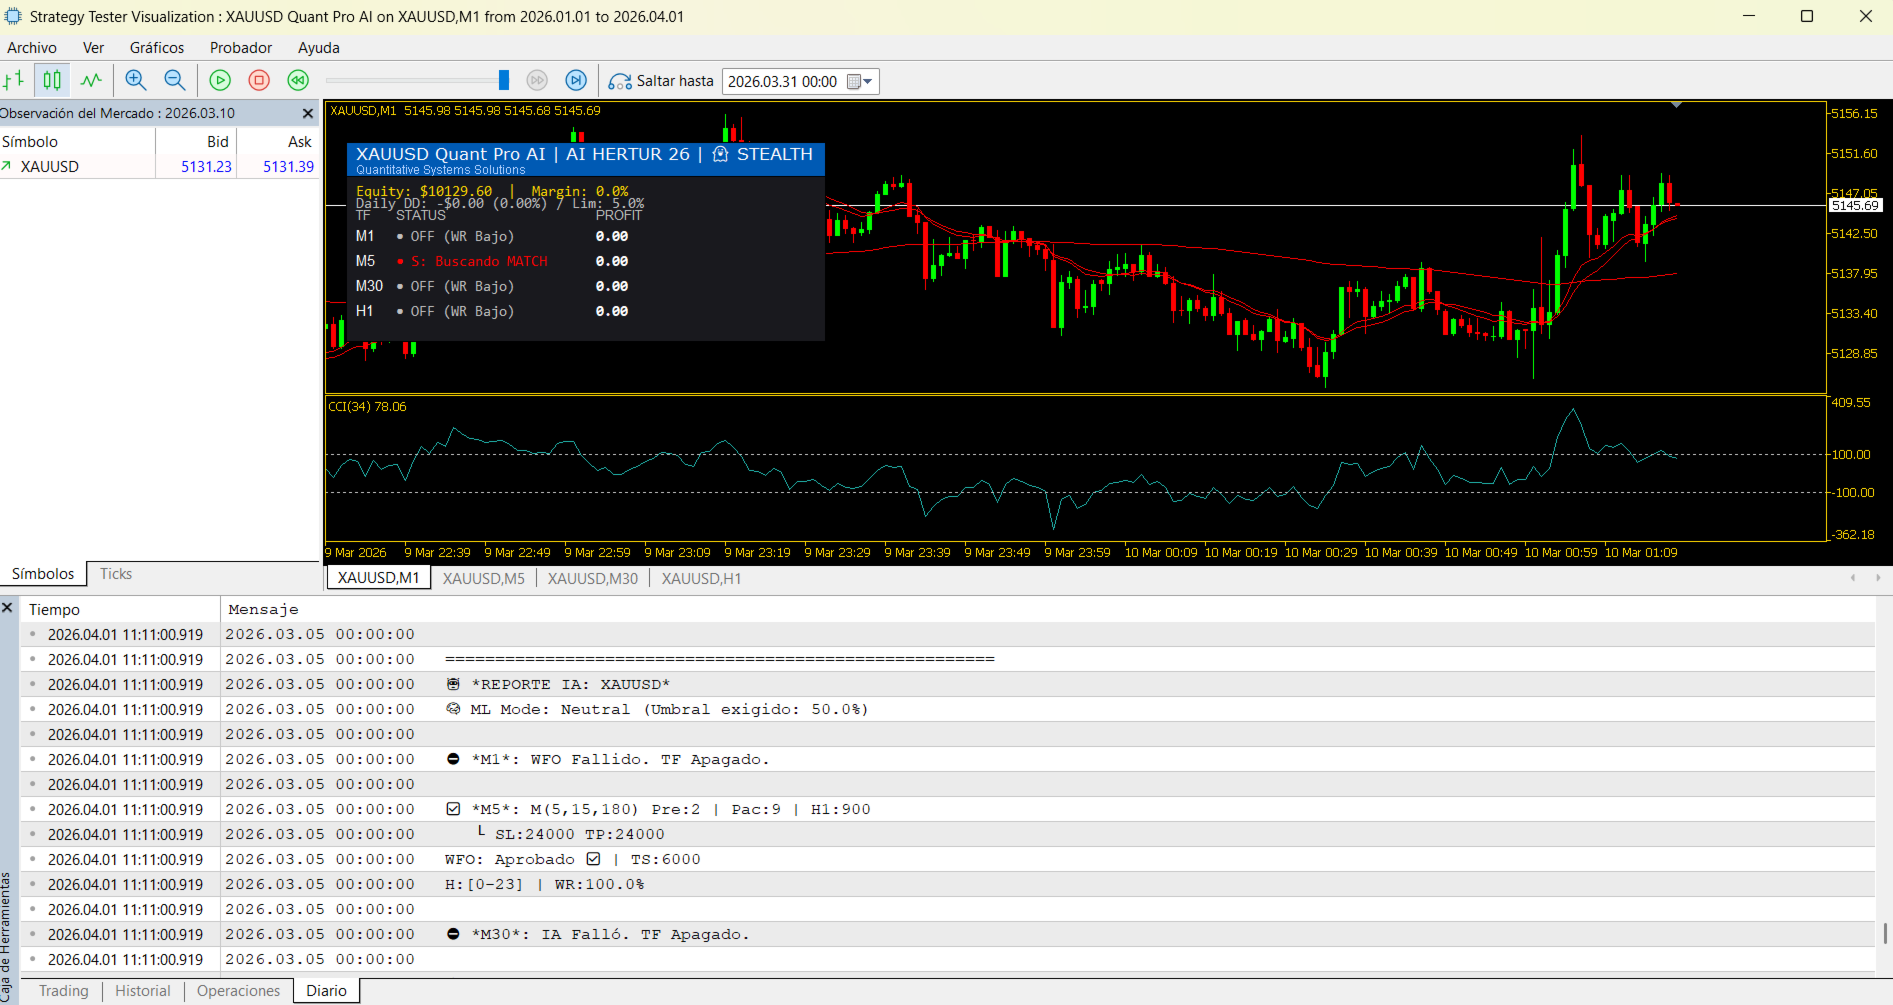Select the M1 WFO Fallido log row
Screen dimensions: 1893x1005
coord(948,759)
